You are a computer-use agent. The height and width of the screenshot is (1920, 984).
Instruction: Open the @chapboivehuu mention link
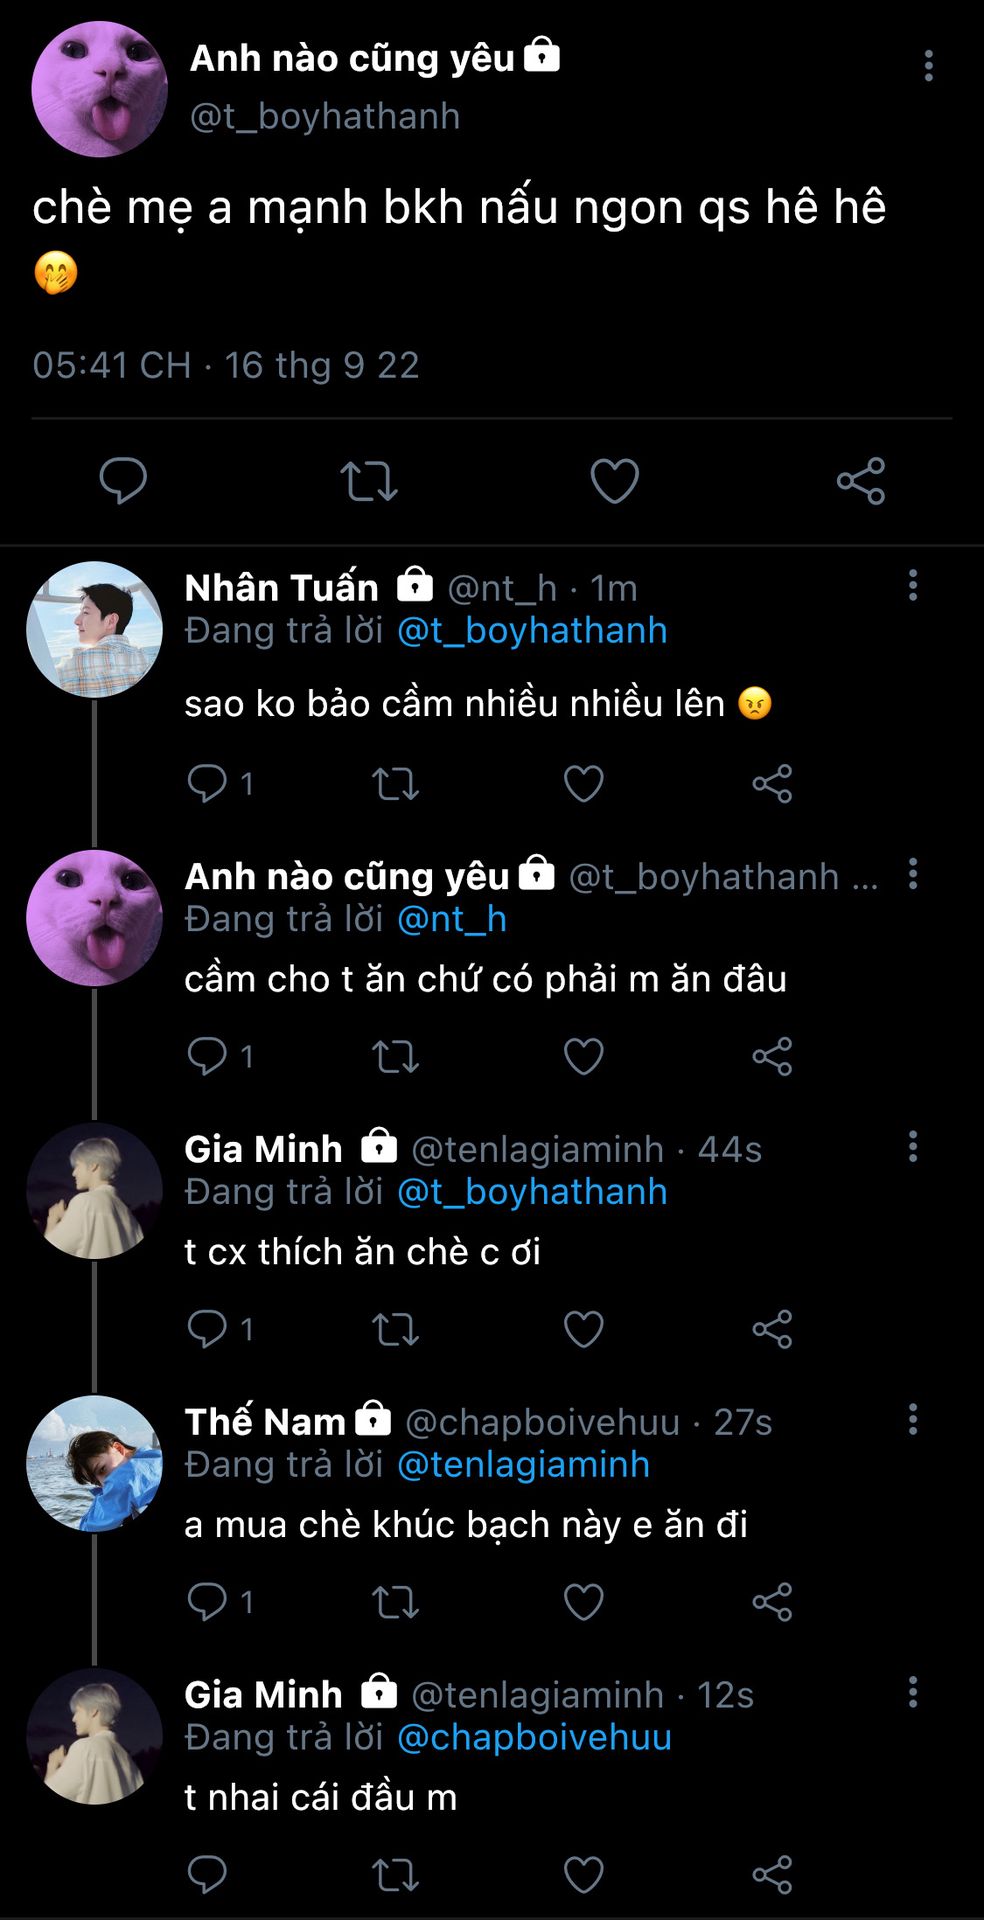coord(534,1738)
